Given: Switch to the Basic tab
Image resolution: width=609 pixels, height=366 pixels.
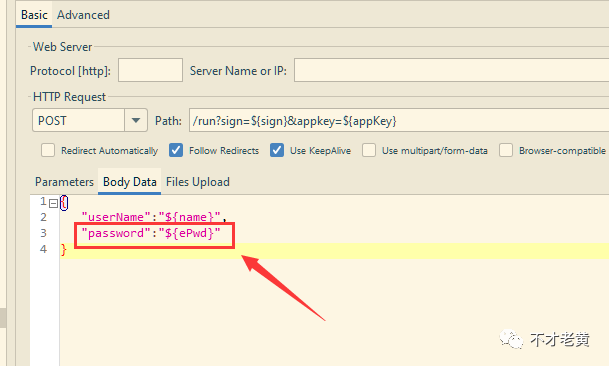Looking at the screenshot, I should pos(34,15).
